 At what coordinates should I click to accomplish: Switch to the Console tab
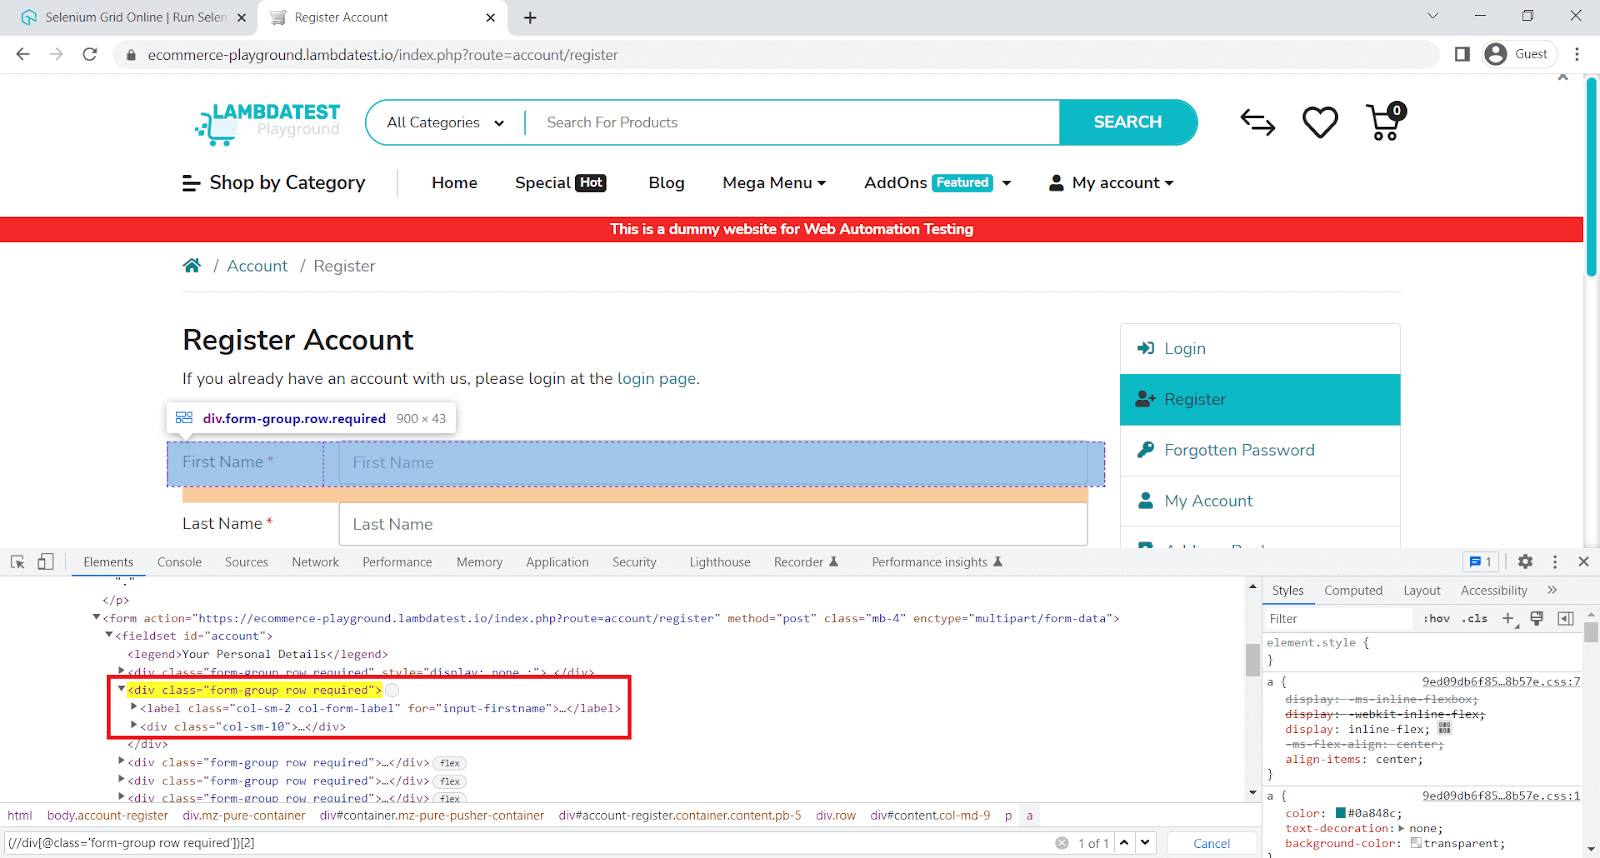[179, 562]
